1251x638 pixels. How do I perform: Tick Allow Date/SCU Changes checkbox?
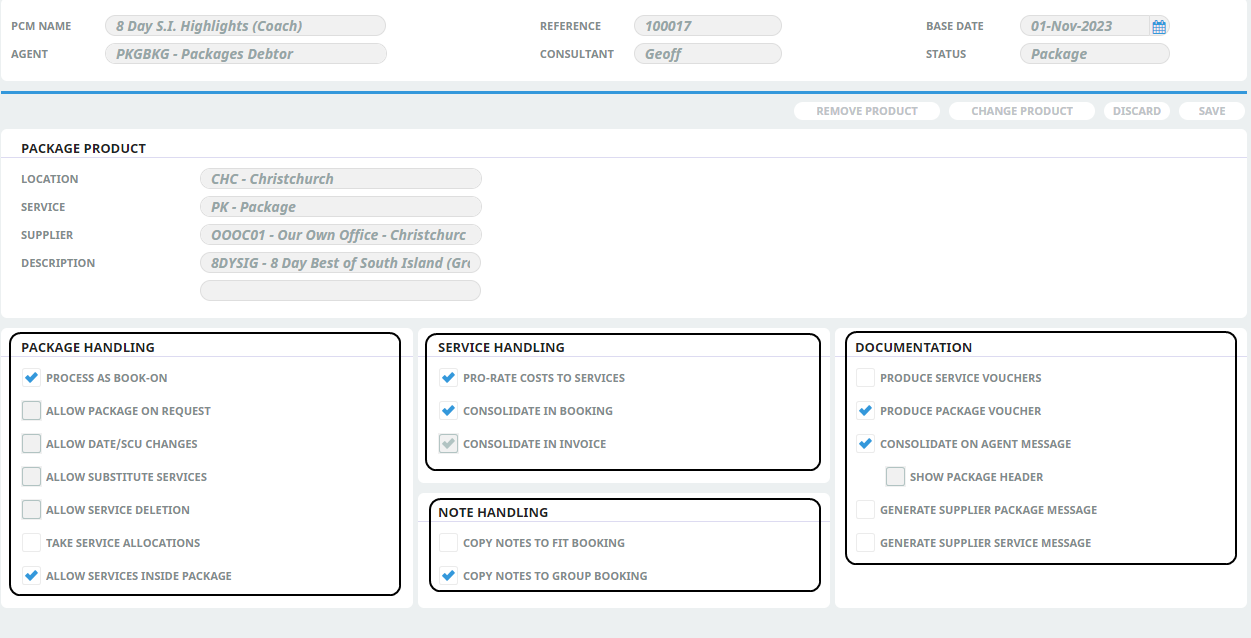[32, 444]
